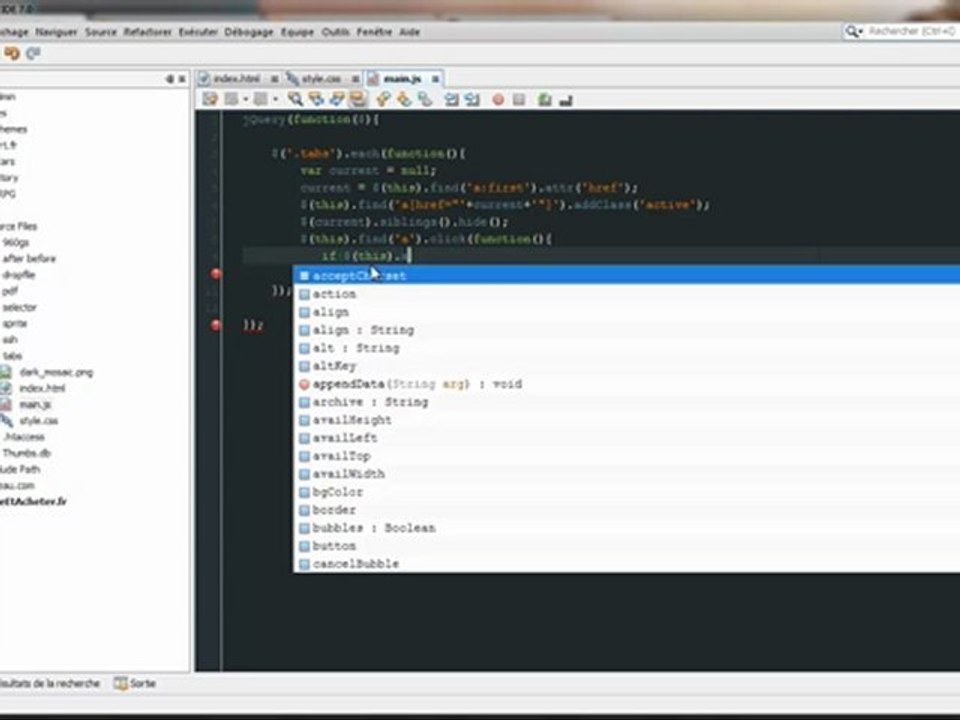The width and height of the screenshot is (960, 720).
Task: Select bgColor completion entry
Action: 627,492
